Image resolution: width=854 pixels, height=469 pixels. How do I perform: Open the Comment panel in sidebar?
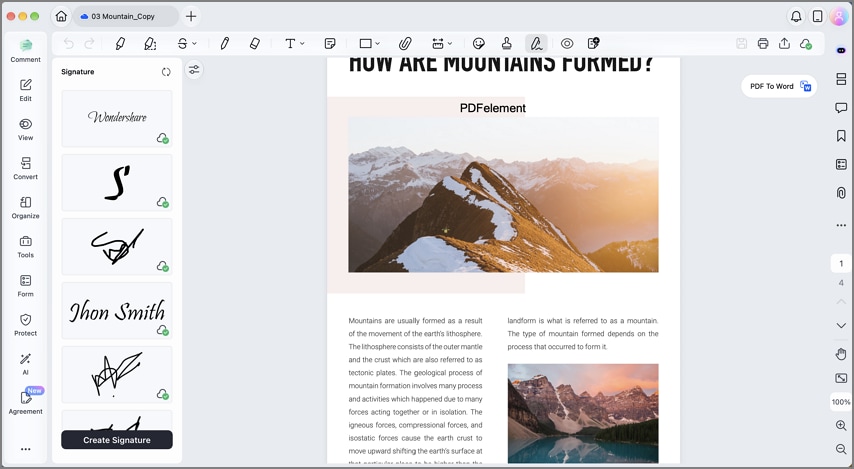point(26,51)
